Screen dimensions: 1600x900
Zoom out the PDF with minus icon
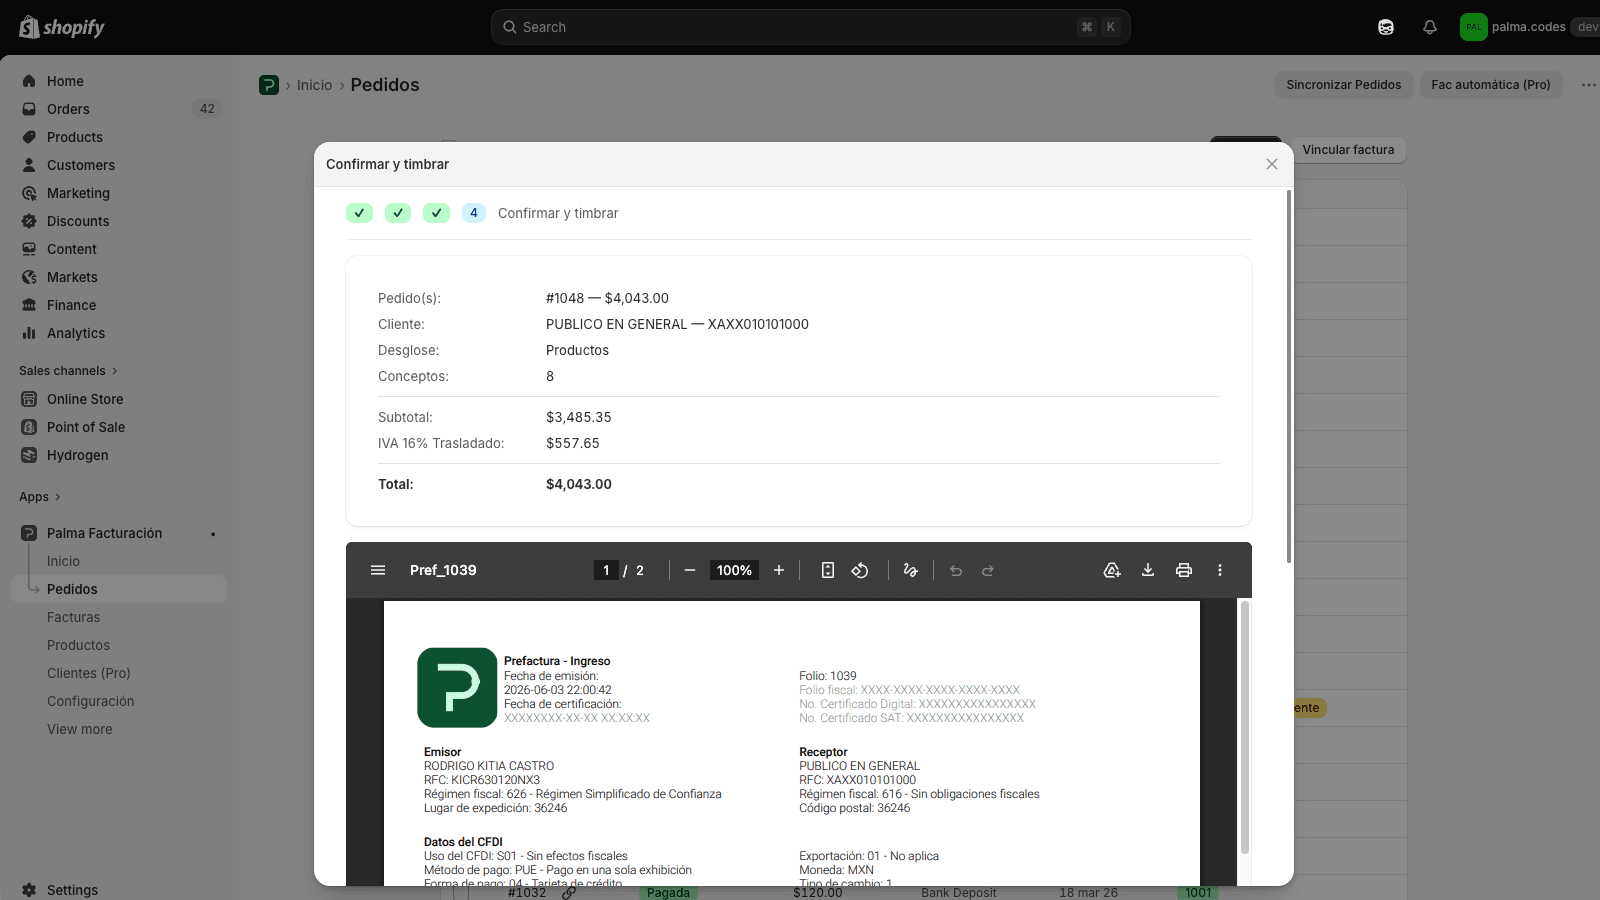[x=690, y=570]
